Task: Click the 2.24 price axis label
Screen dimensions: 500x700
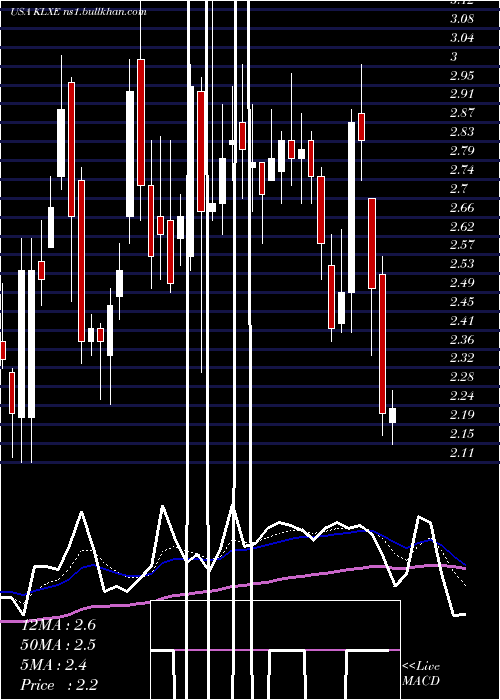Action: (462, 396)
